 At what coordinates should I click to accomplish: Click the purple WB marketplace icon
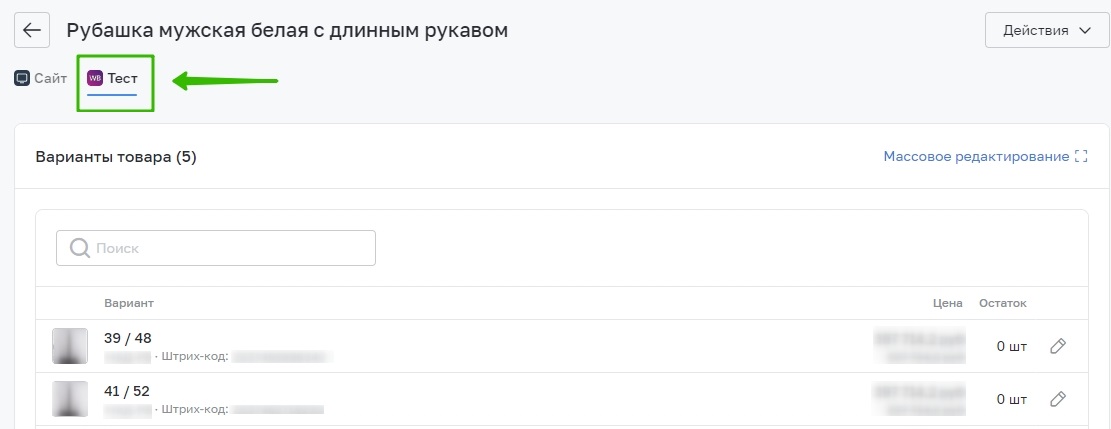point(95,78)
